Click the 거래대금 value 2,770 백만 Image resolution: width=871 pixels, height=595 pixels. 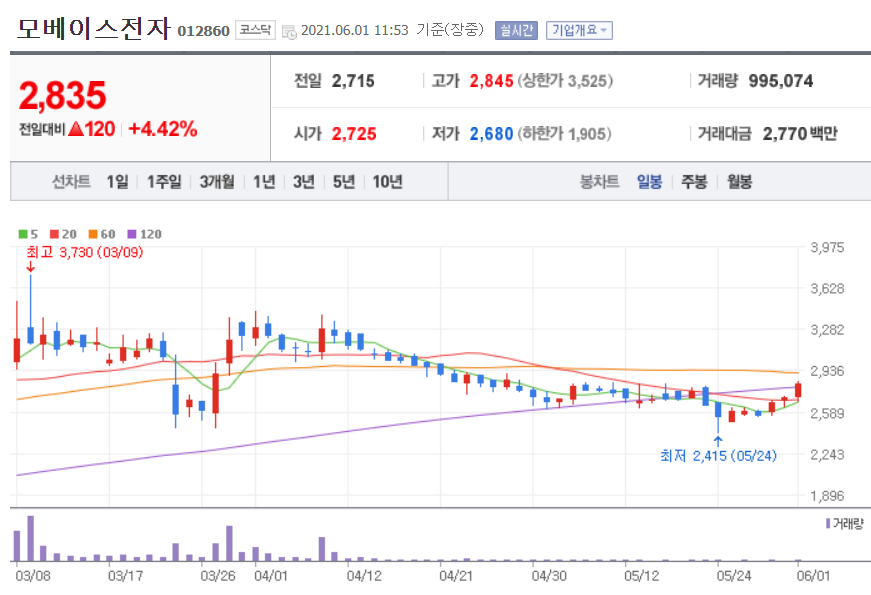pos(800,134)
